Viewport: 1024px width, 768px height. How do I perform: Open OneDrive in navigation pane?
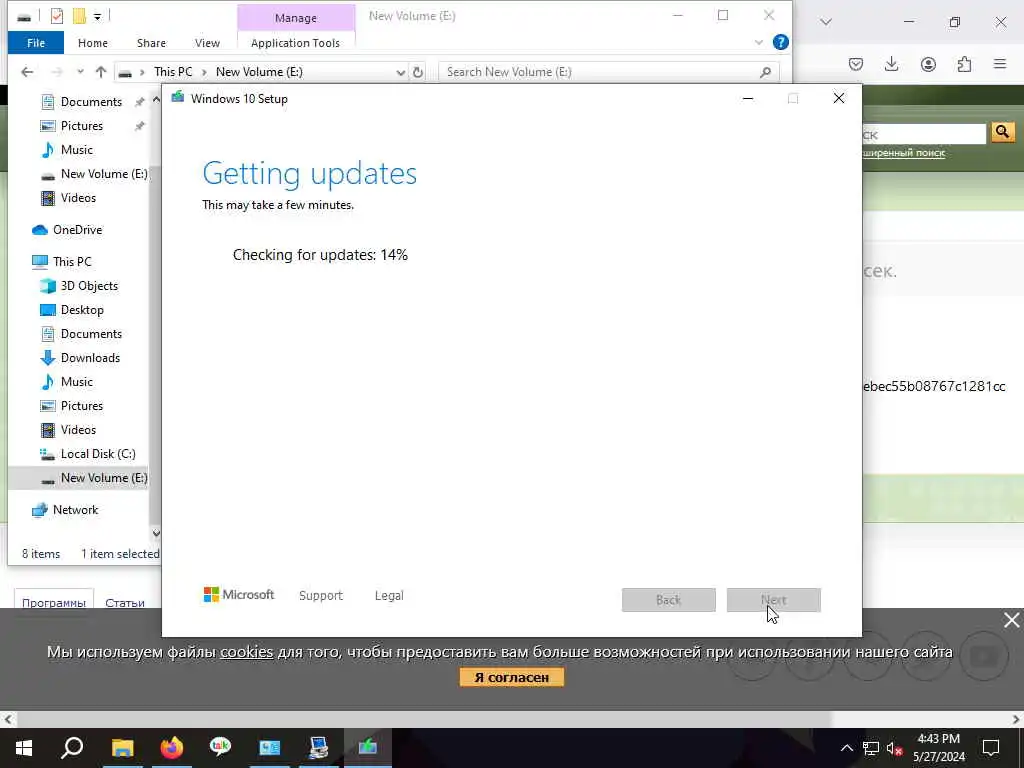pos(77,230)
